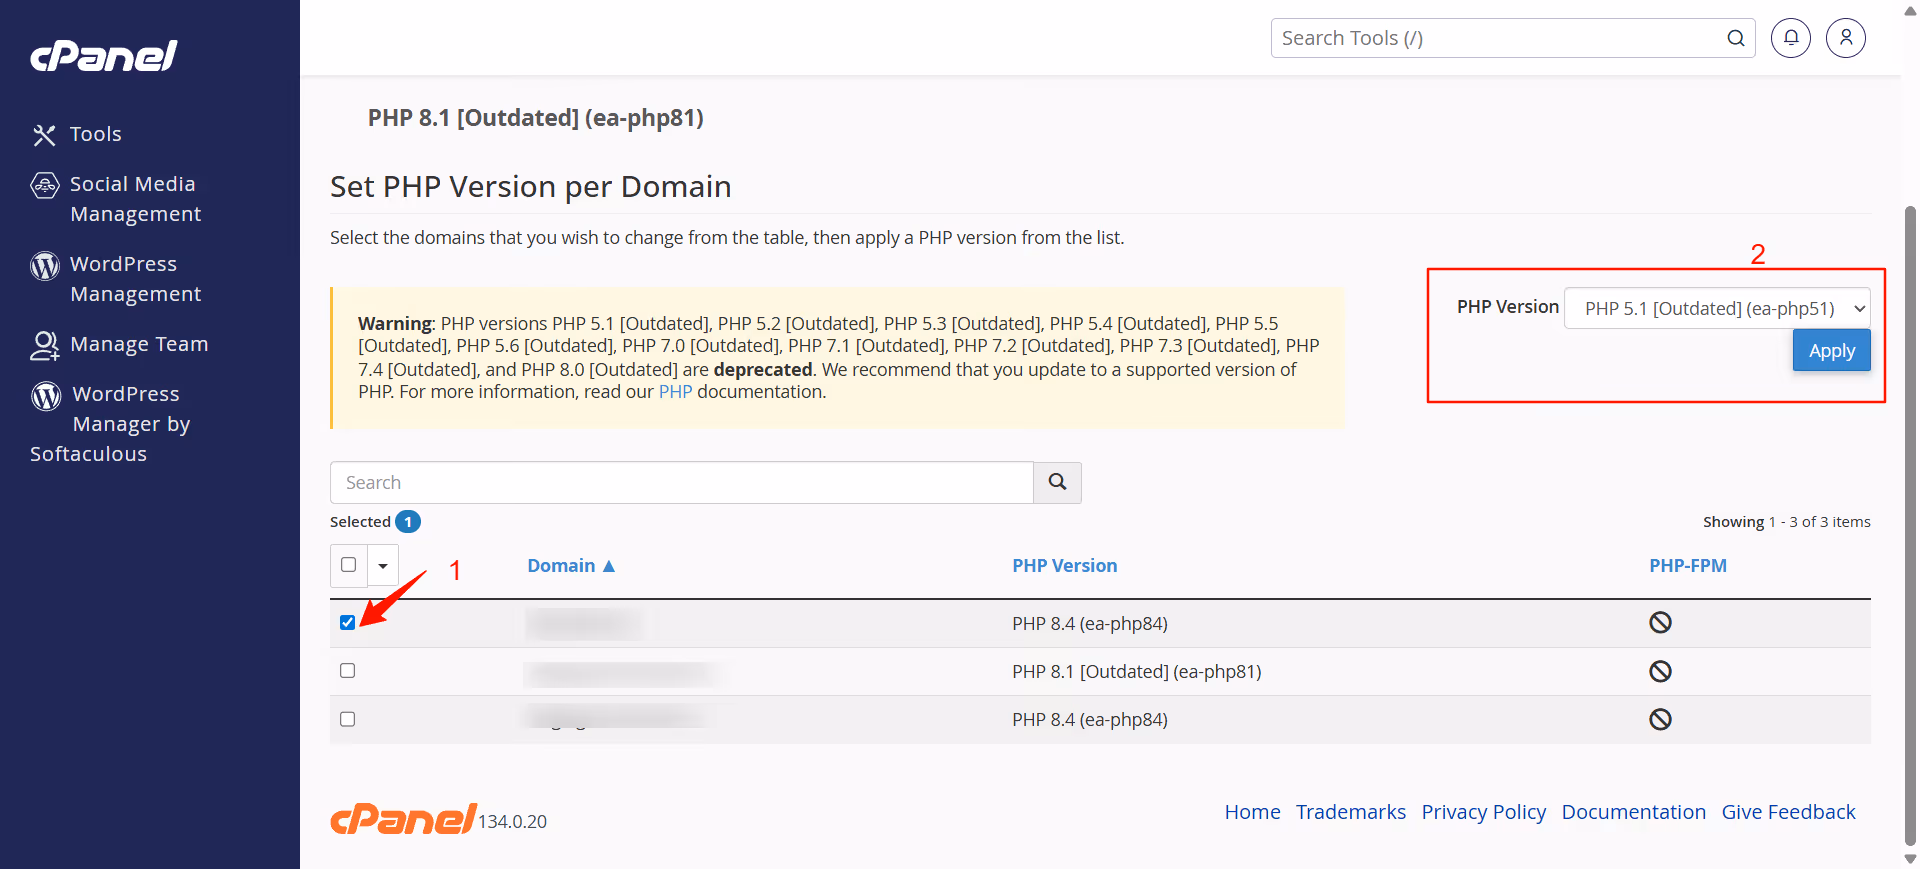
Task: Click the Apply button
Action: [x=1831, y=351]
